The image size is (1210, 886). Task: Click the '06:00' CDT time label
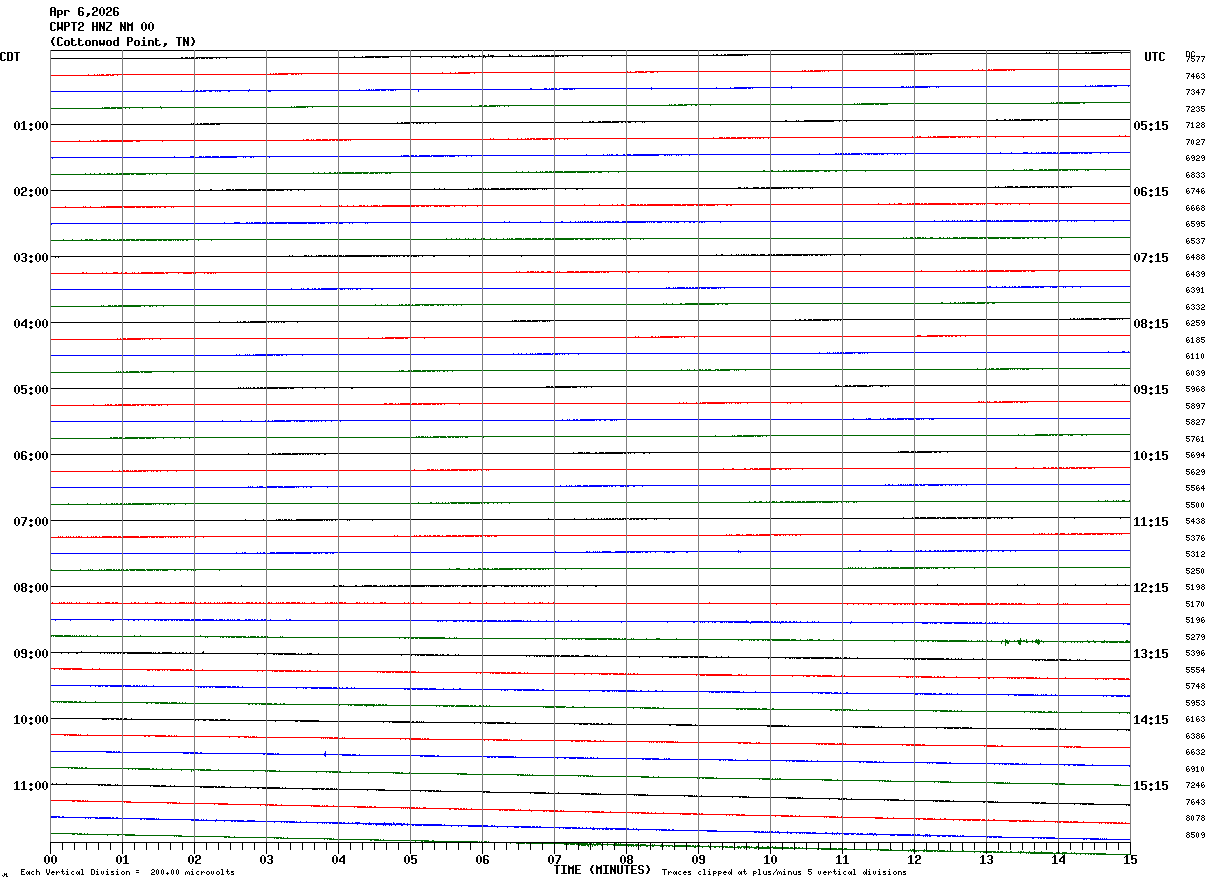[x=31, y=456]
